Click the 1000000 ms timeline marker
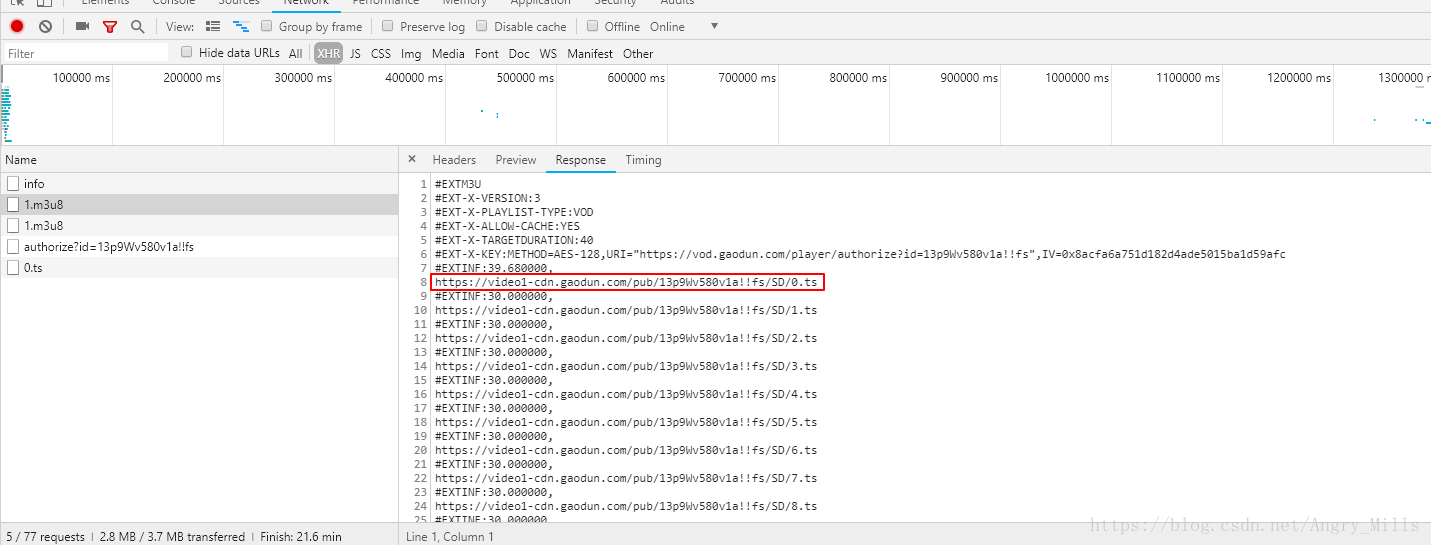Image resolution: width=1431 pixels, height=545 pixels. coord(1077,78)
